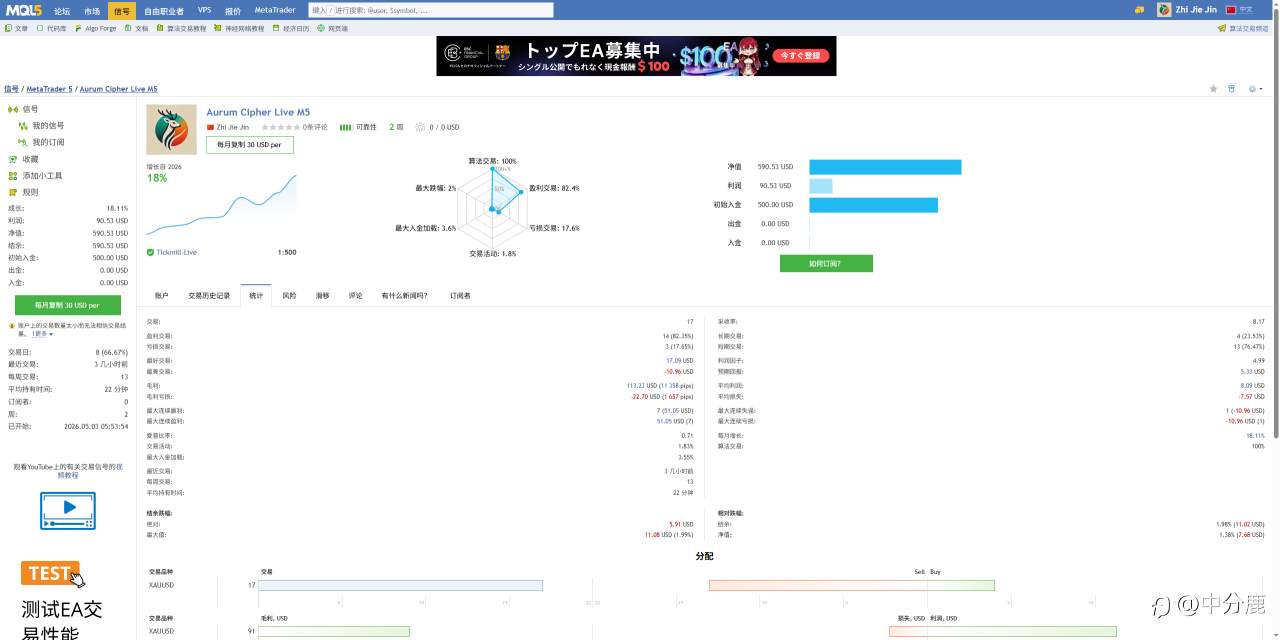Open Tickmill-Live broker link

click(x=175, y=252)
